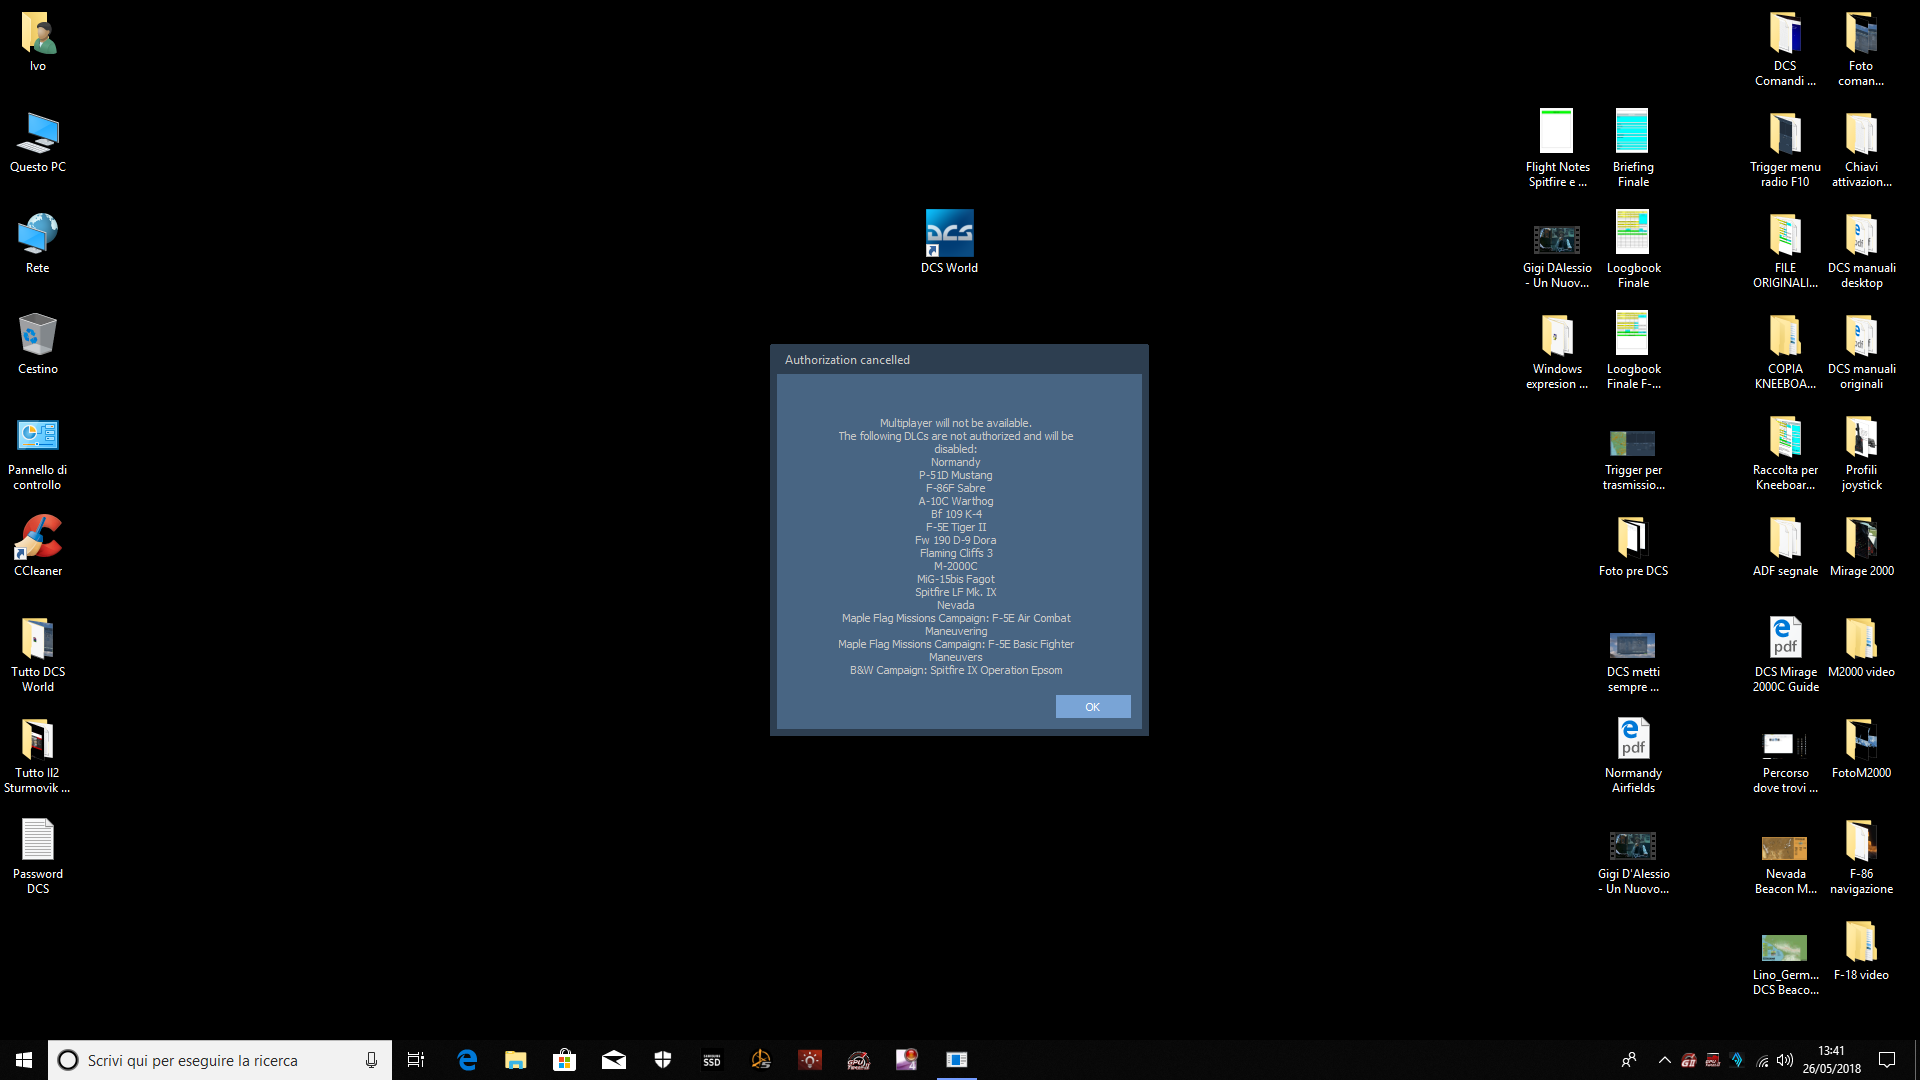Launch Microsoft Edge from taskbar
Image resolution: width=1920 pixels, height=1080 pixels.
467,1060
